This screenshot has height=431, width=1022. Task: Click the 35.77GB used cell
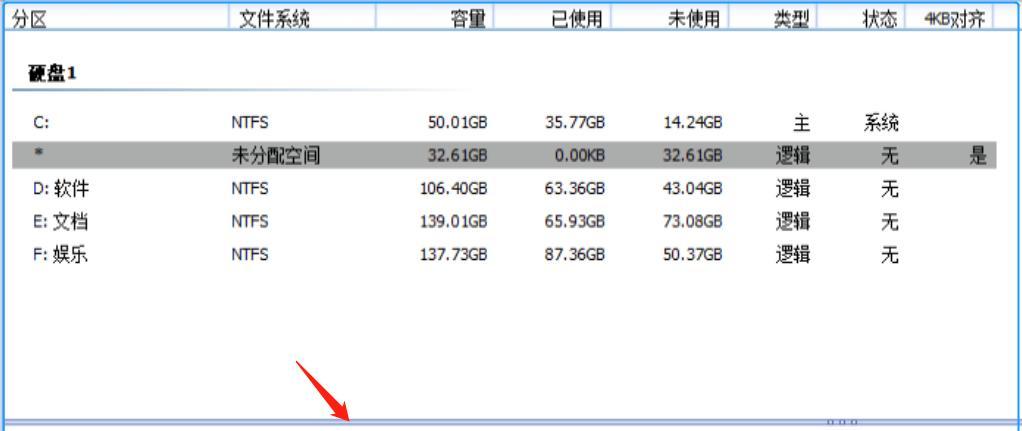click(575, 123)
